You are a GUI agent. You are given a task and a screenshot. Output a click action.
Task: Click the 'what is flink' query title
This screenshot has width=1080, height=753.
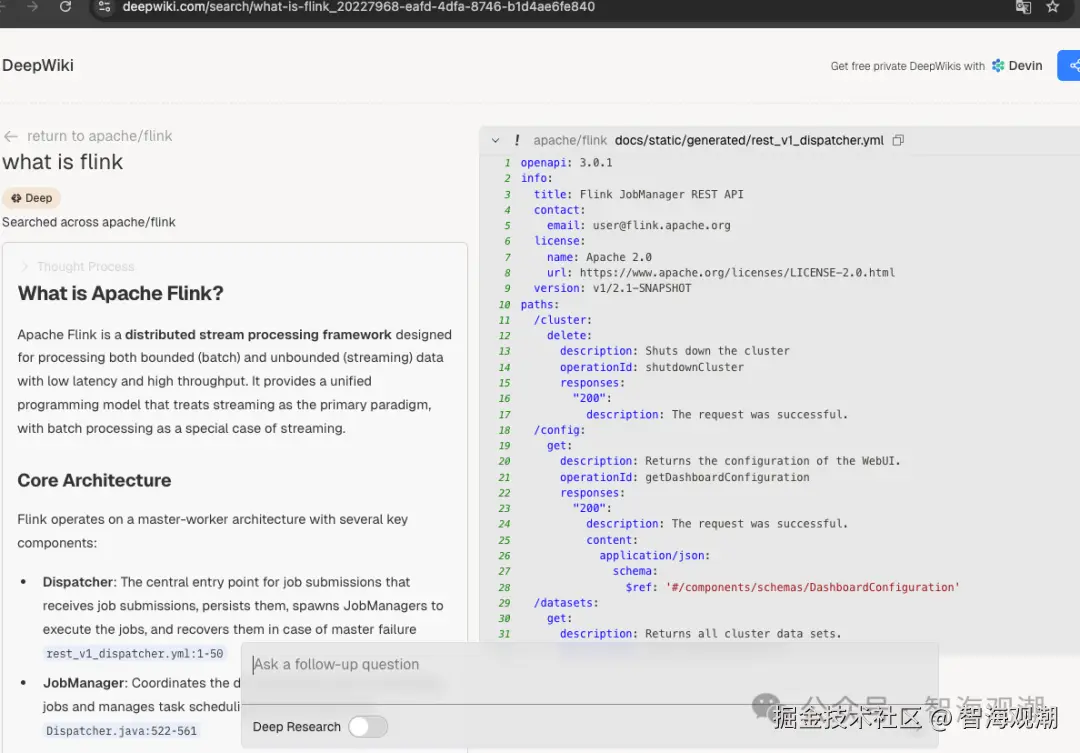pyautogui.click(x=62, y=162)
